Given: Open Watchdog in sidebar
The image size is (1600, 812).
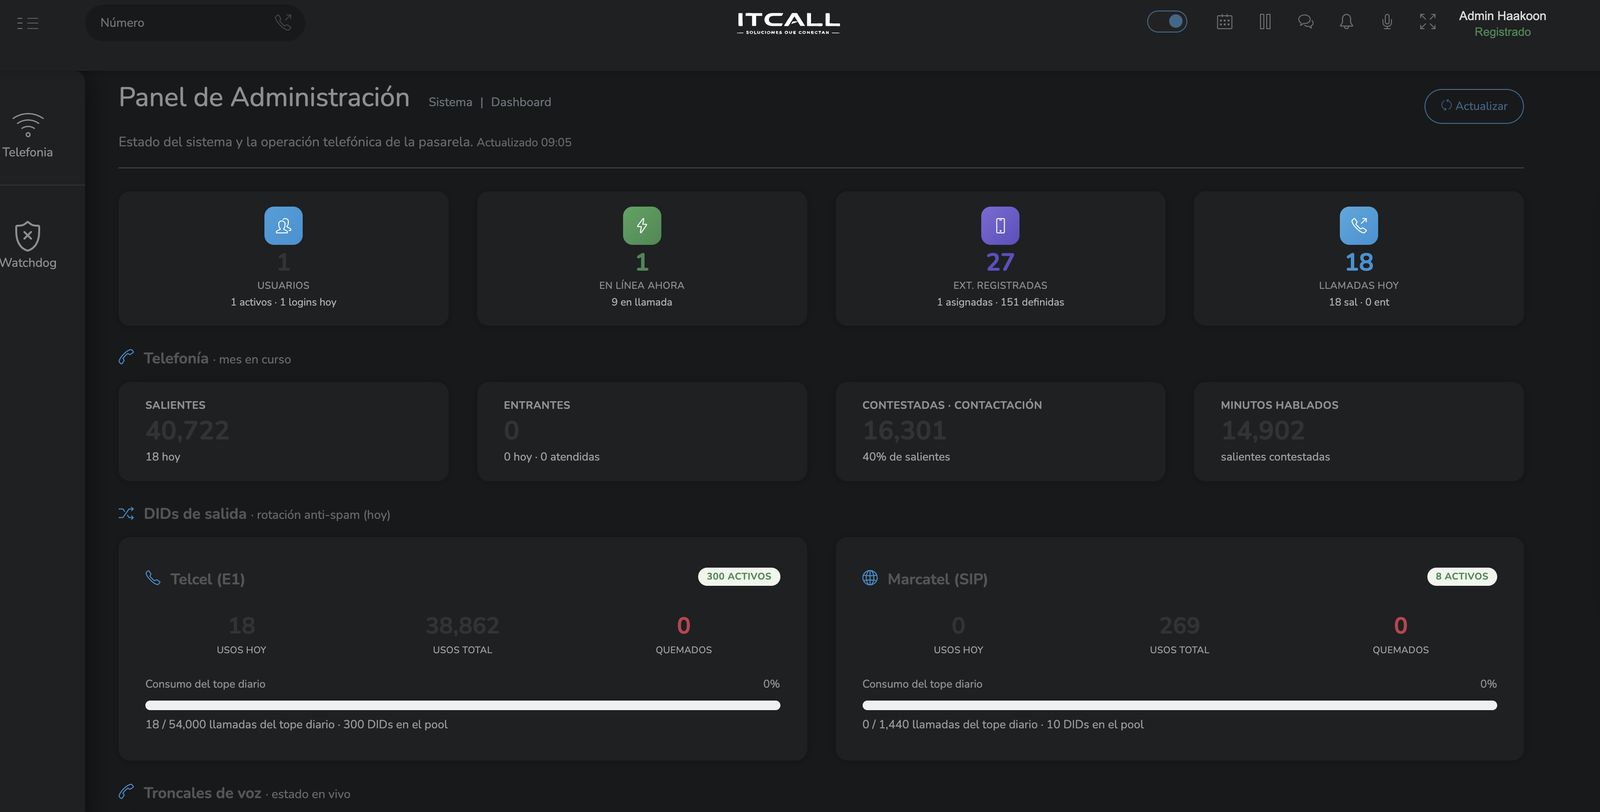Looking at the screenshot, I should [x=28, y=245].
